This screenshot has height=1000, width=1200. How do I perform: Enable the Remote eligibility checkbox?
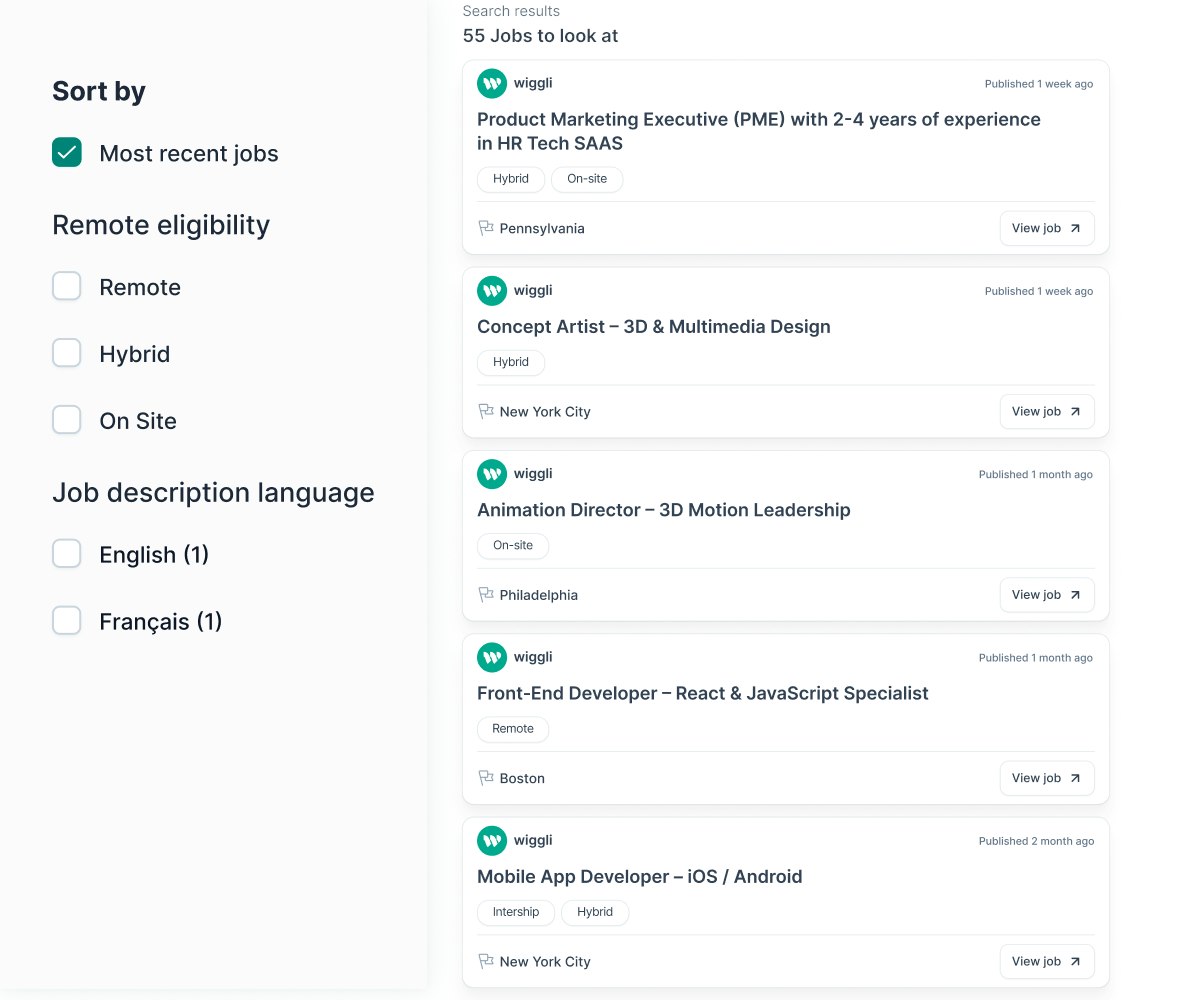pyautogui.click(x=67, y=287)
